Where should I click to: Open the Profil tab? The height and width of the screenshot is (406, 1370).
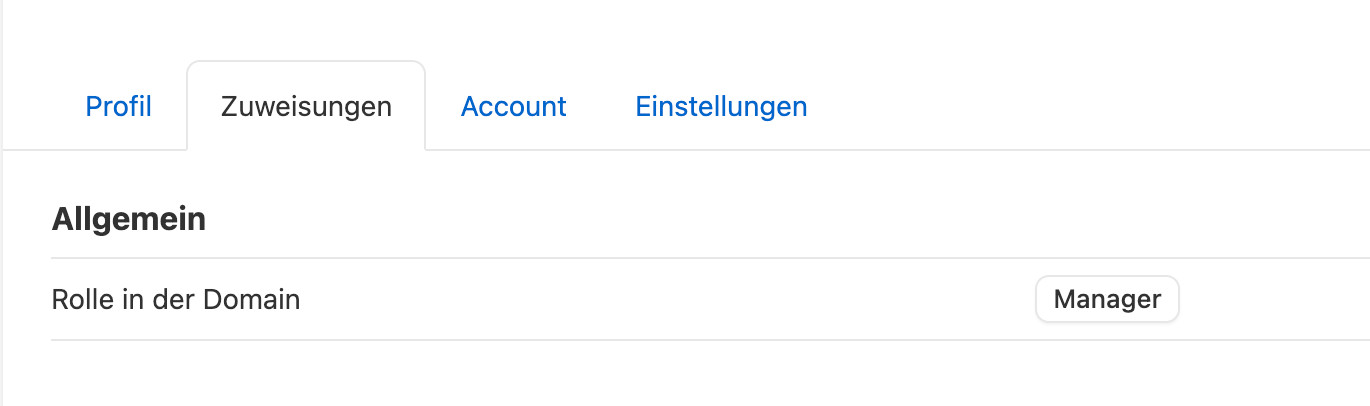point(118,106)
